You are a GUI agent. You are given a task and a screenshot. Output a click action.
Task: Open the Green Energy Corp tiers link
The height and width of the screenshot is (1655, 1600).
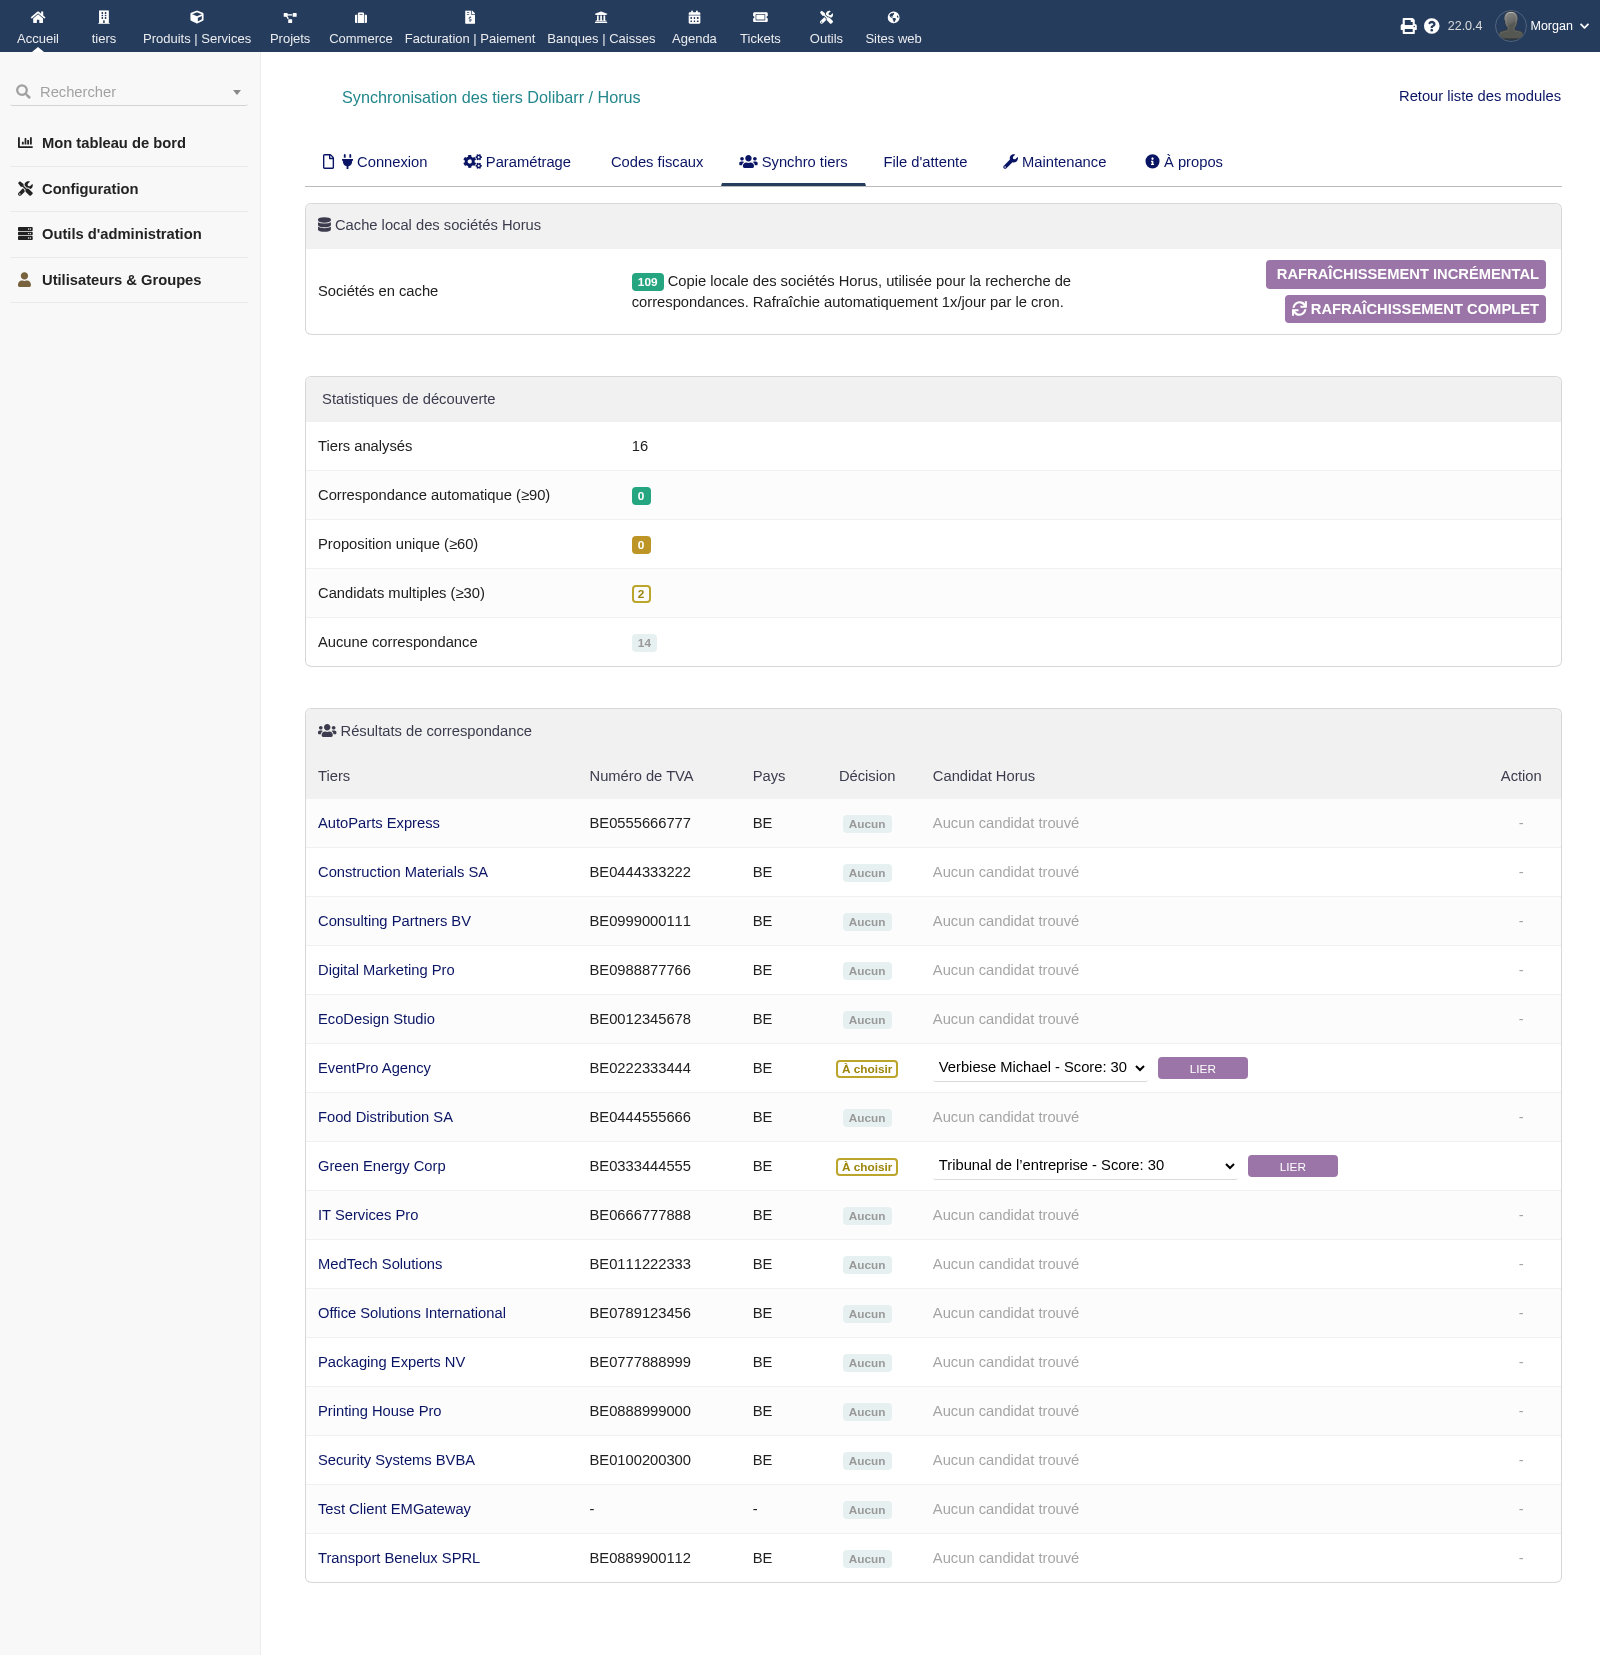pyautogui.click(x=382, y=1166)
